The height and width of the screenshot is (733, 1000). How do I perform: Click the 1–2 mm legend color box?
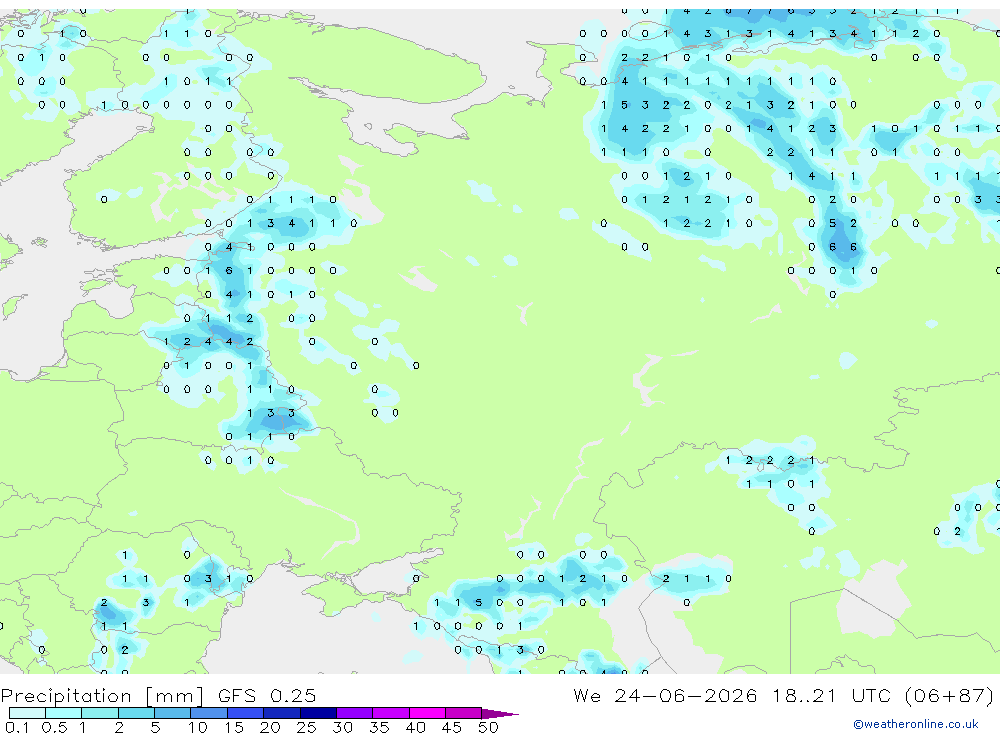(x=100, y=713)
